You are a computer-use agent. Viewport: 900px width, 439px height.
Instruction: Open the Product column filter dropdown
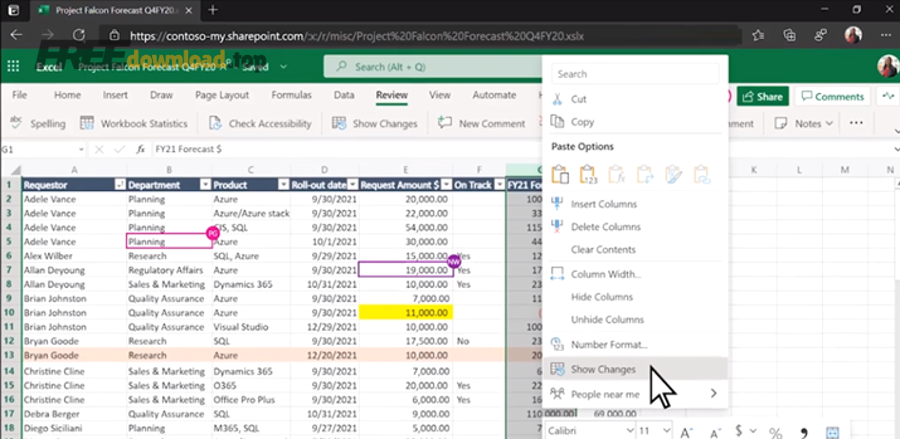pyautogui.click(x=284, y=185)
